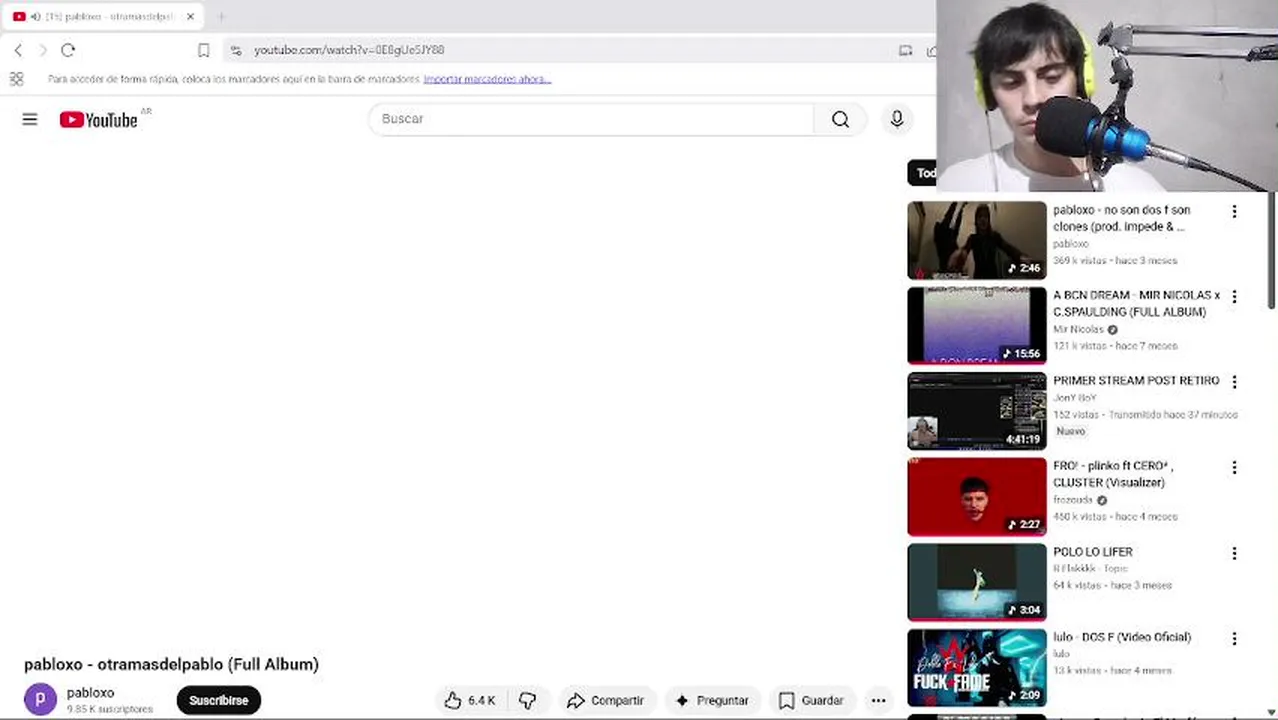Open options for FRO! - plinko video
Screen dimensions: 1278x720
1234,468
